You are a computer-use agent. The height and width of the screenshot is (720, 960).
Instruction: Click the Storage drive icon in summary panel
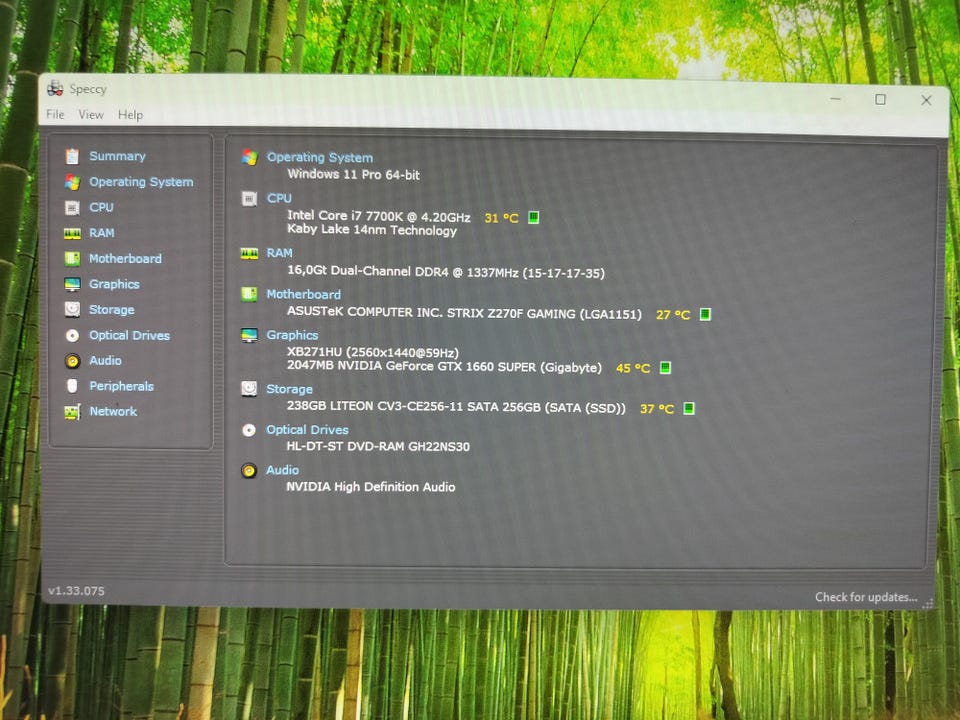(249, 389)
